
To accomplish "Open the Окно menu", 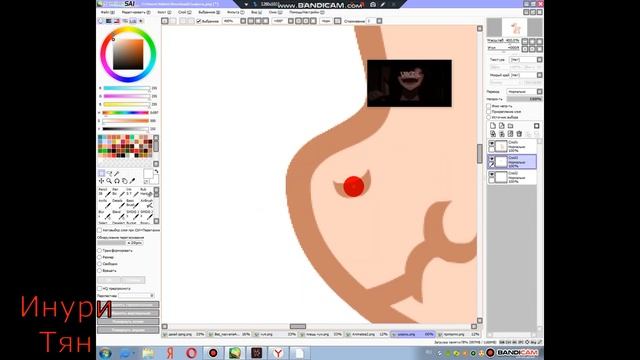I will coord(276,13).
